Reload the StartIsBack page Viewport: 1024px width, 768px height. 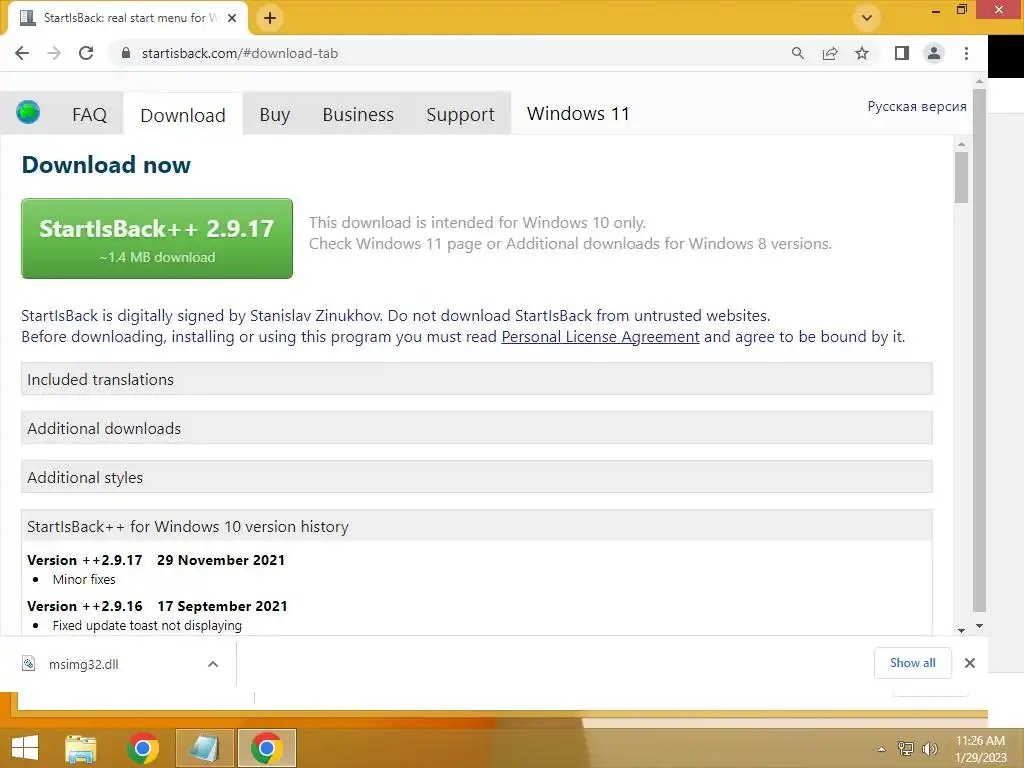pos(86,54)
